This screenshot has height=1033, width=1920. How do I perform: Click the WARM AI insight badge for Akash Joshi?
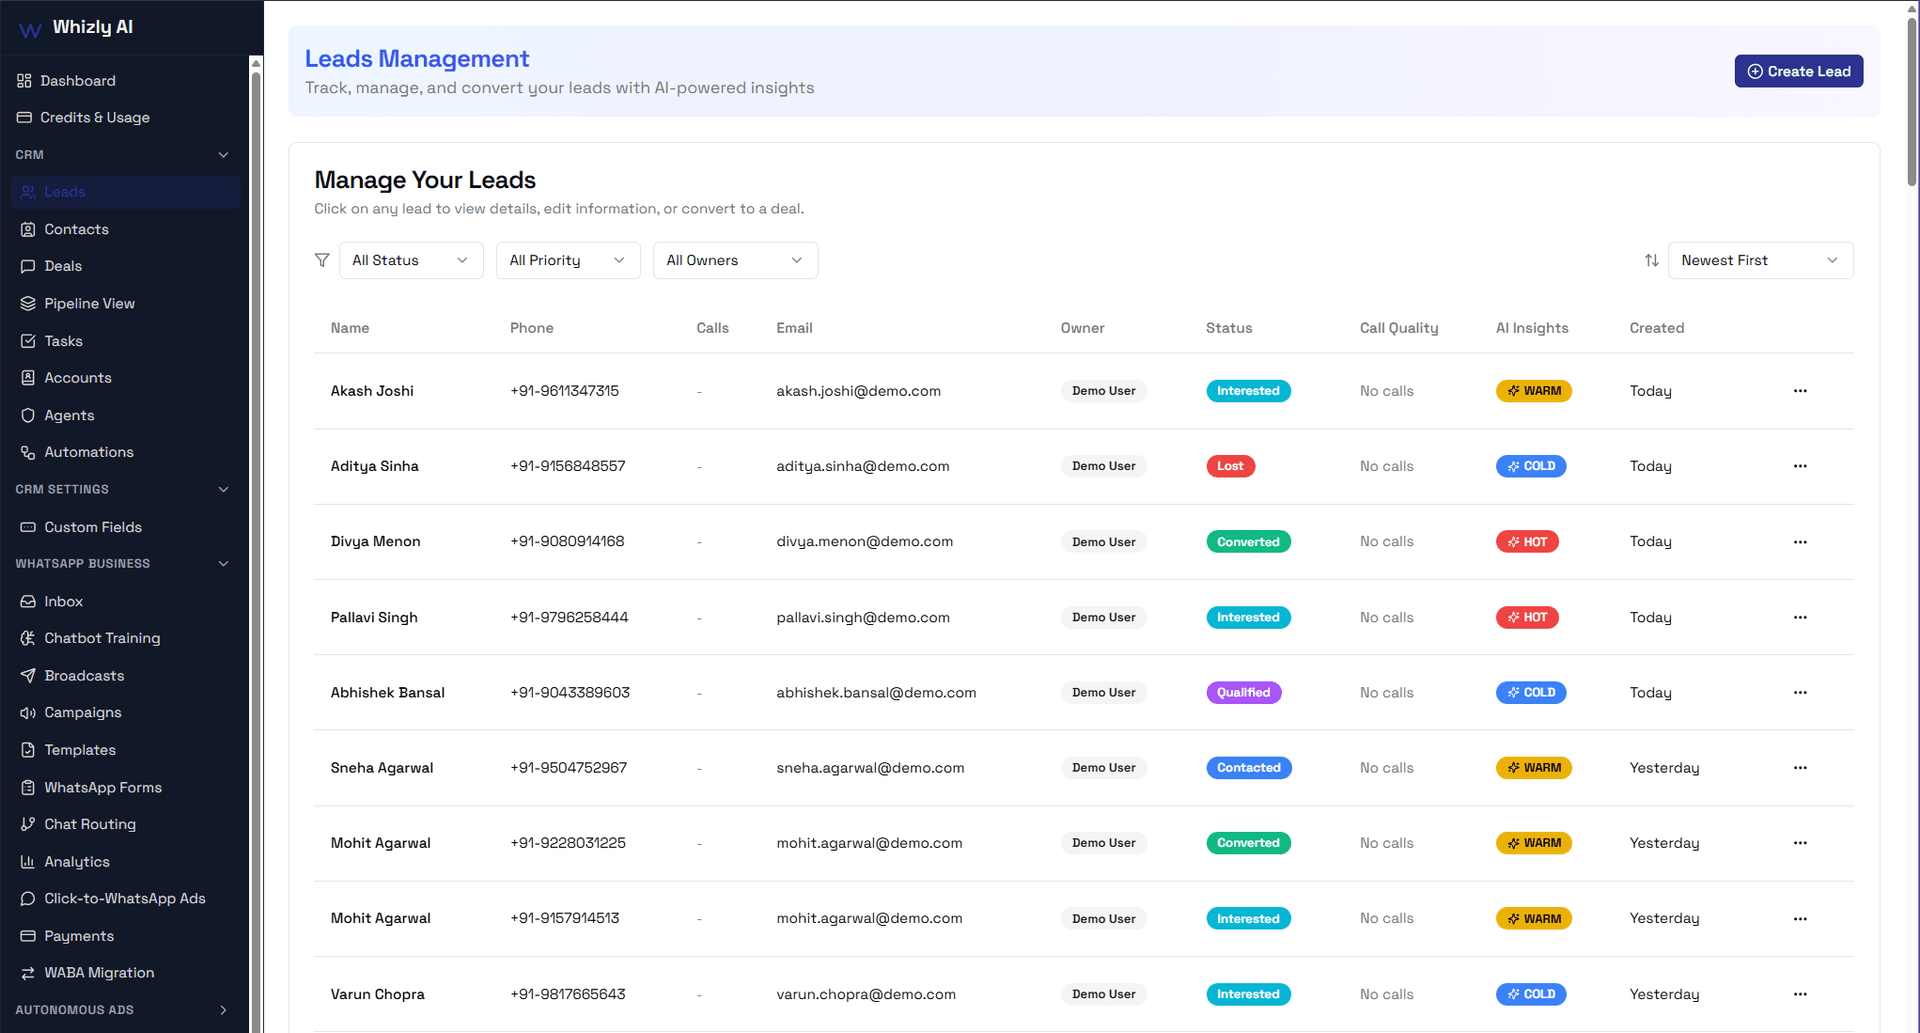click(x=1533, y=391)
